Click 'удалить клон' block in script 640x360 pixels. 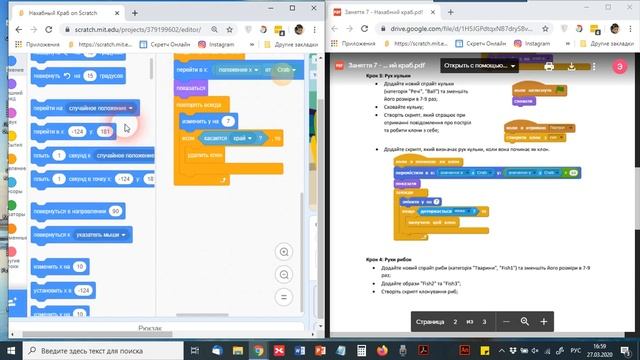click(205, 155)
